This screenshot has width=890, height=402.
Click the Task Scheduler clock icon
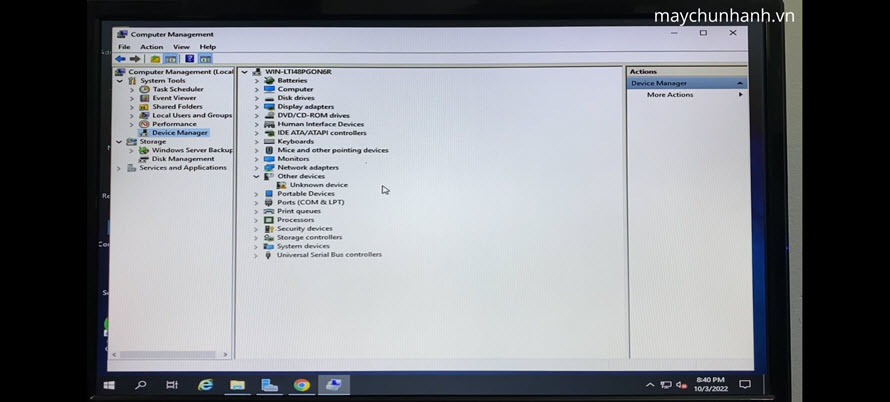(144, 89)
